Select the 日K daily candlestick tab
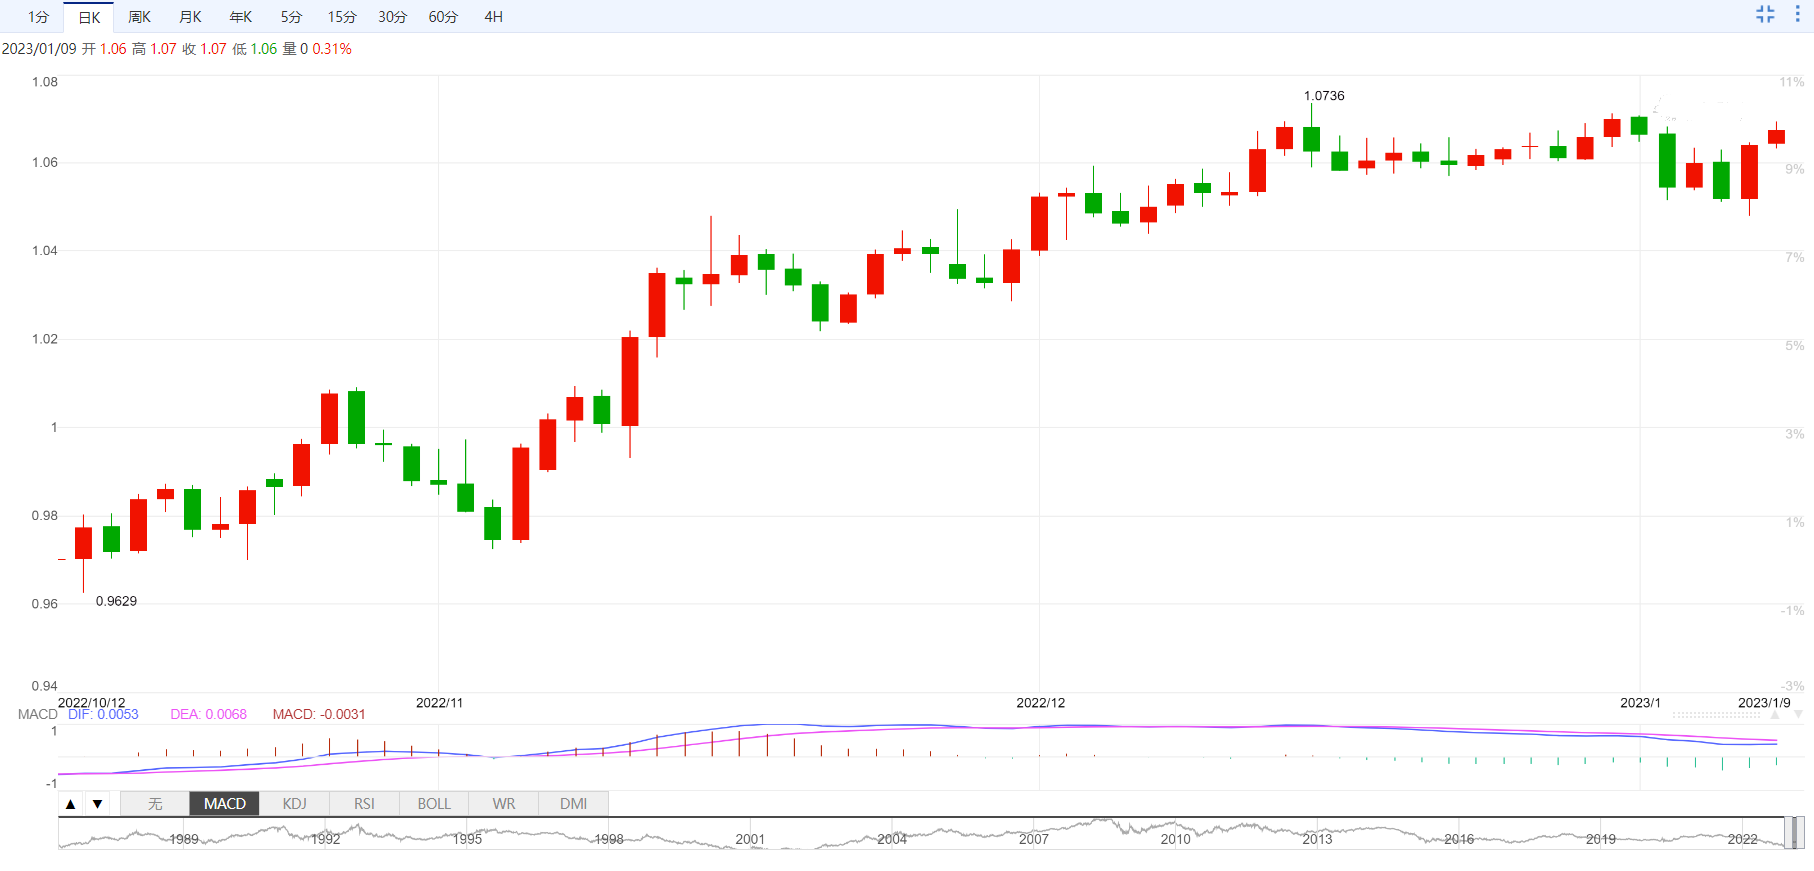Screen dimensions: 1814x871 pos(89,17)
